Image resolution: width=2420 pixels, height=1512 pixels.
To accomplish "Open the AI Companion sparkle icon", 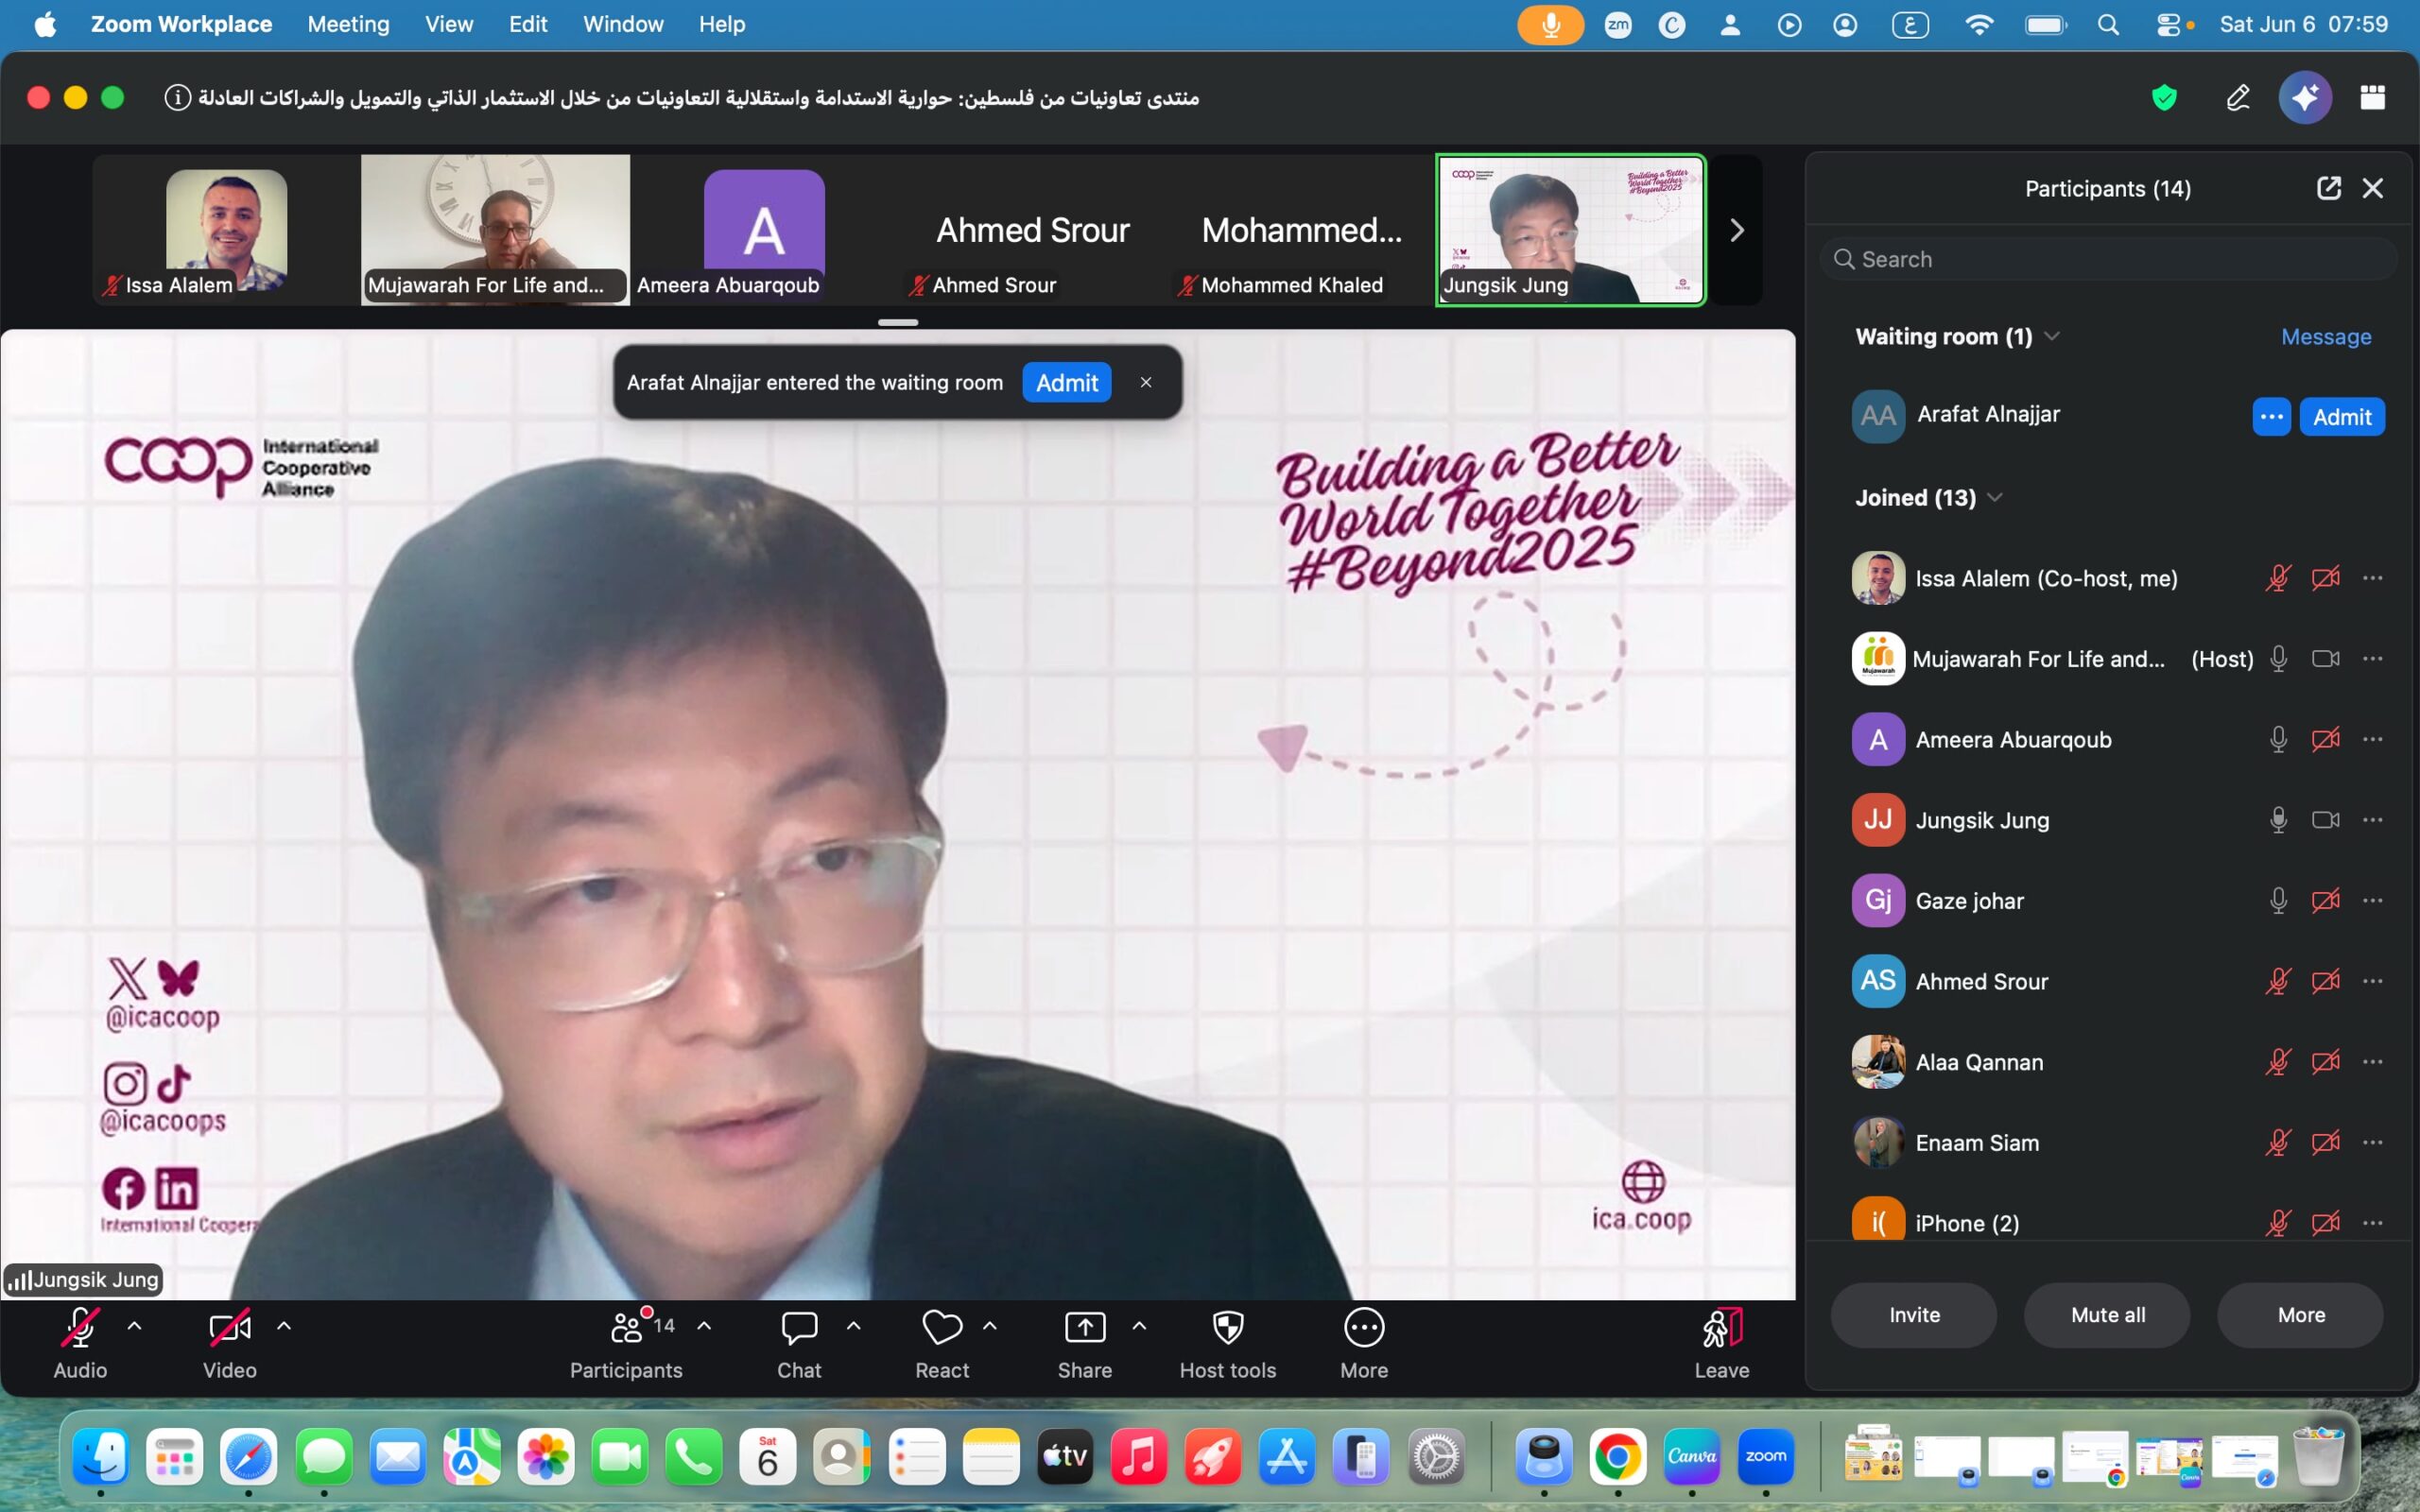I will (x=2305, y=97).
